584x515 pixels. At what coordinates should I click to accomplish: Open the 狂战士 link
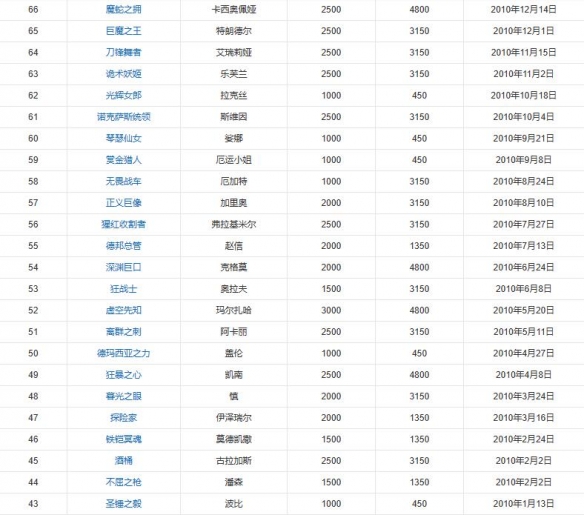coord(124,289)
